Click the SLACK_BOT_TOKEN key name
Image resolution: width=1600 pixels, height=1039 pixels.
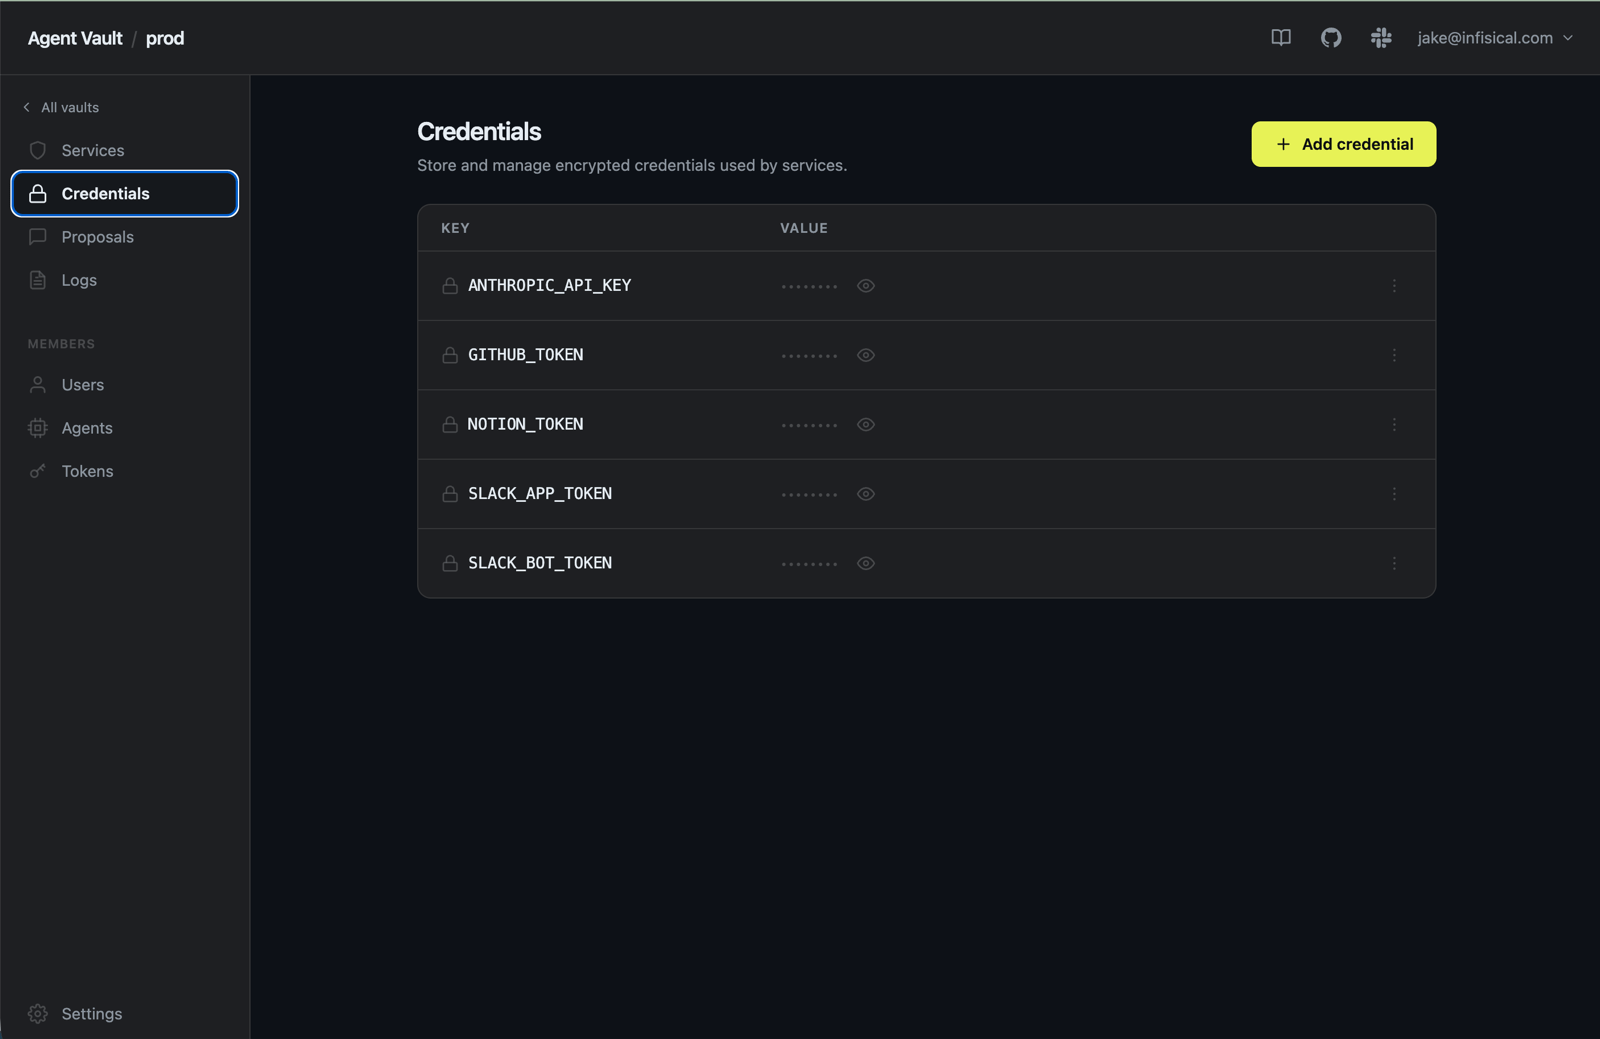[540, 562]
